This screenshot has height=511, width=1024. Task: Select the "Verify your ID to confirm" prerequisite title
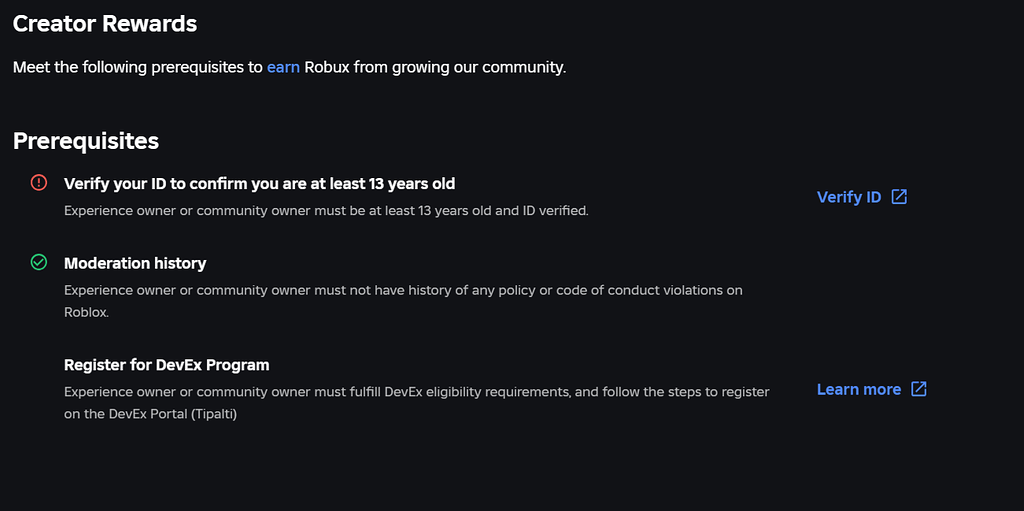(x=259, y=183)
